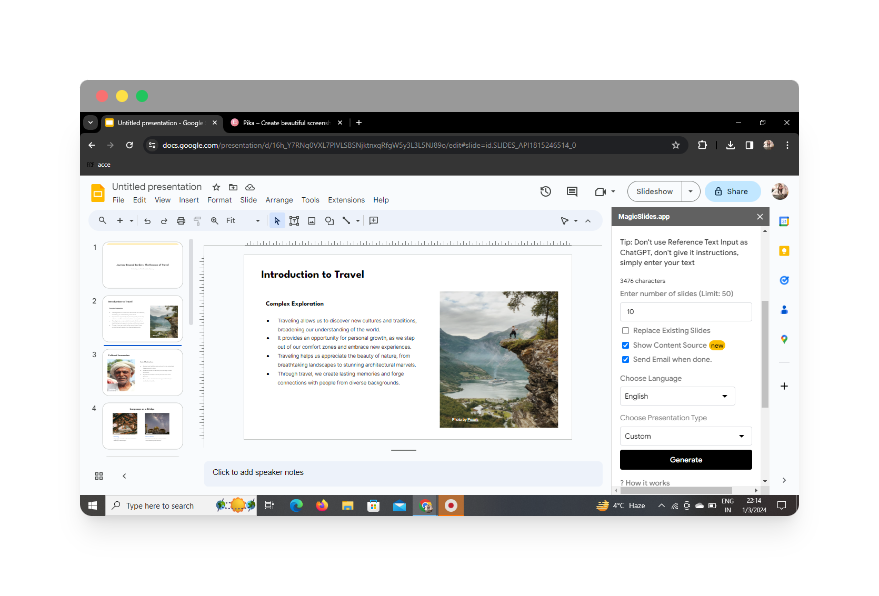This screenshot has width=879, height=596.
Task: Open the Edit menu
Action: [x=140, y=200]
